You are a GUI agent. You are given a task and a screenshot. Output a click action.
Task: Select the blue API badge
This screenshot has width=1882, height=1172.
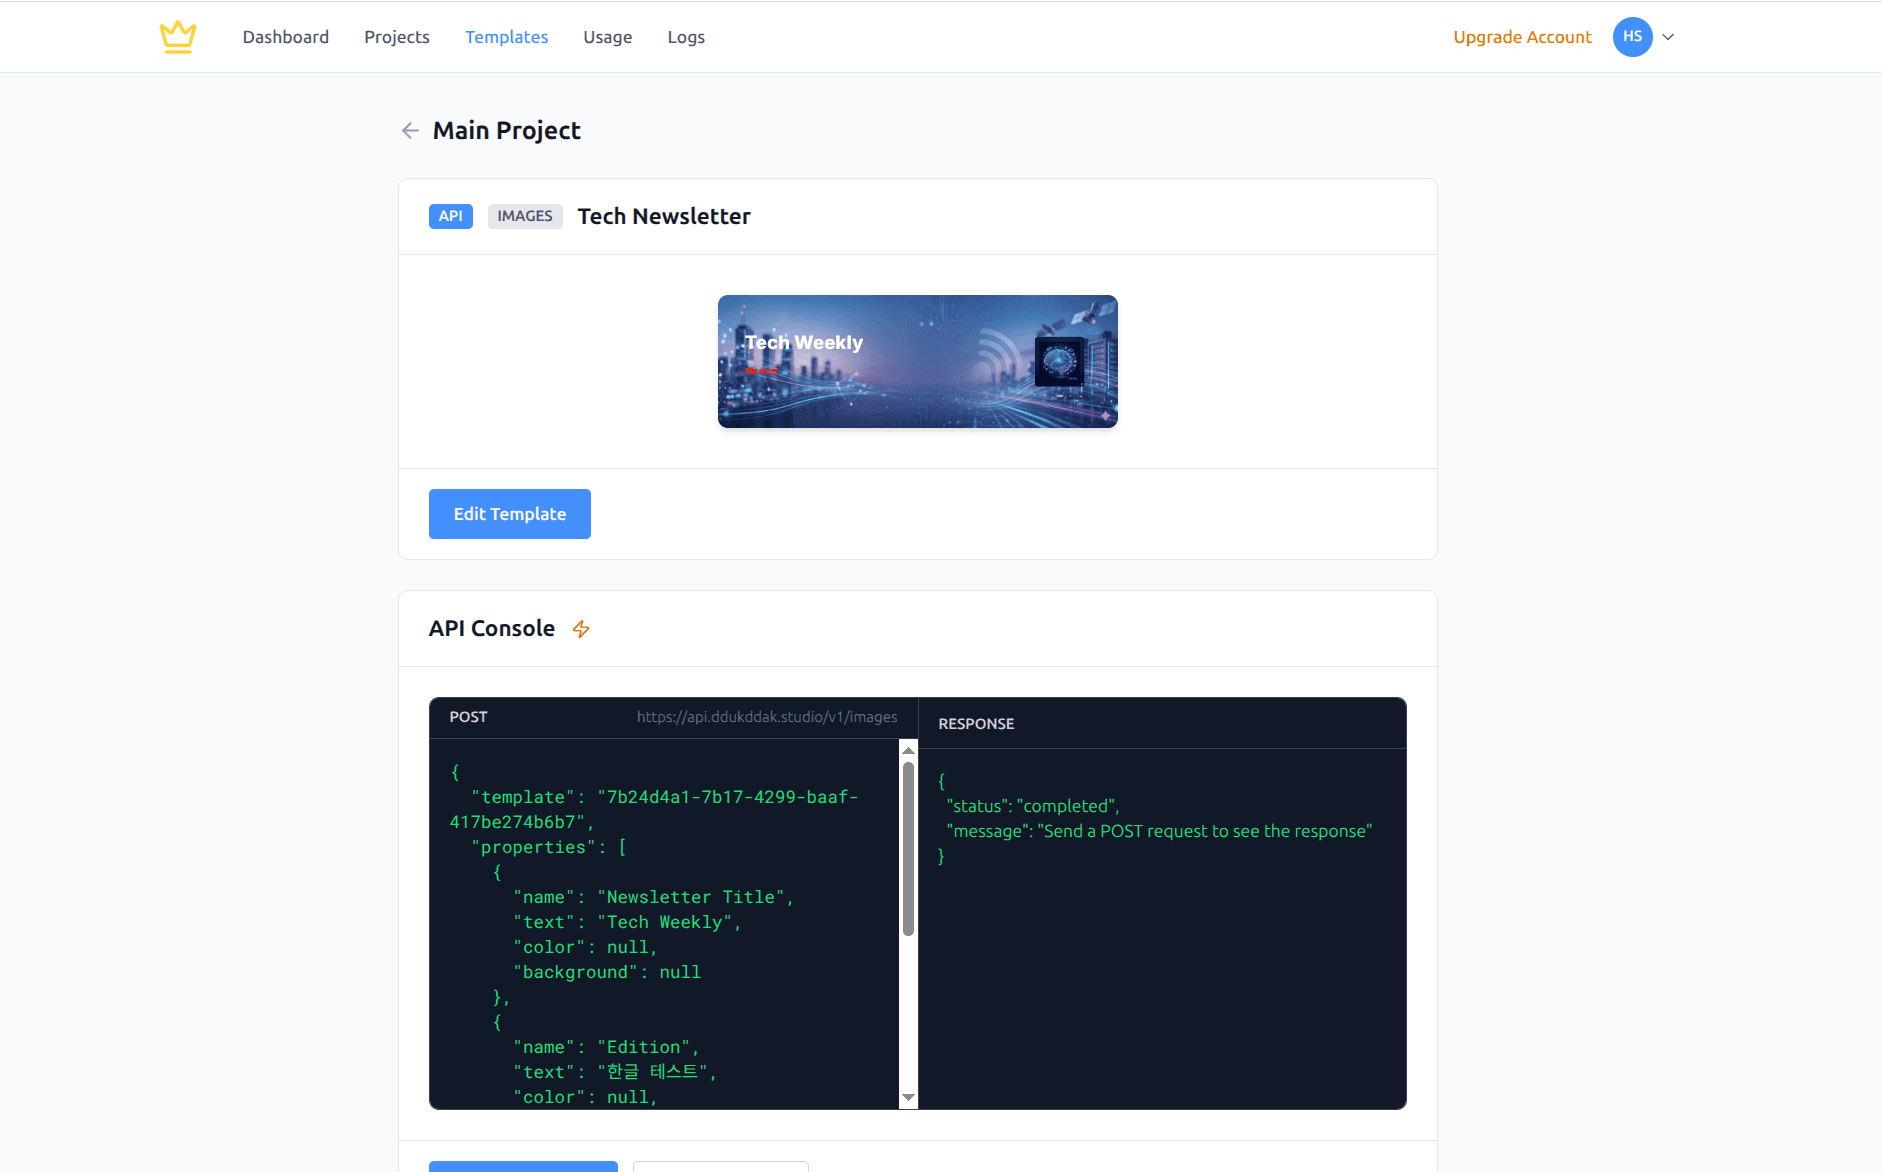coord(450,216)
